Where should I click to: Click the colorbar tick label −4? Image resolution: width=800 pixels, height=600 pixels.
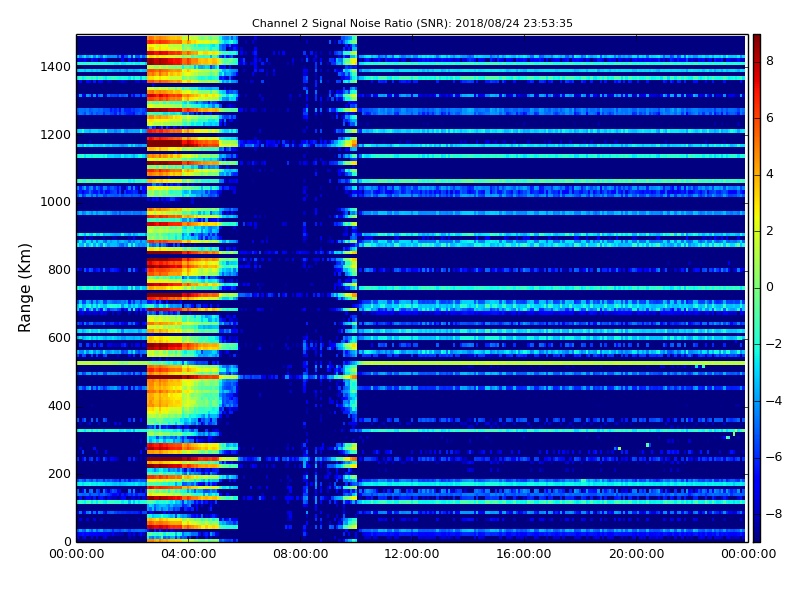click(774, 401)
